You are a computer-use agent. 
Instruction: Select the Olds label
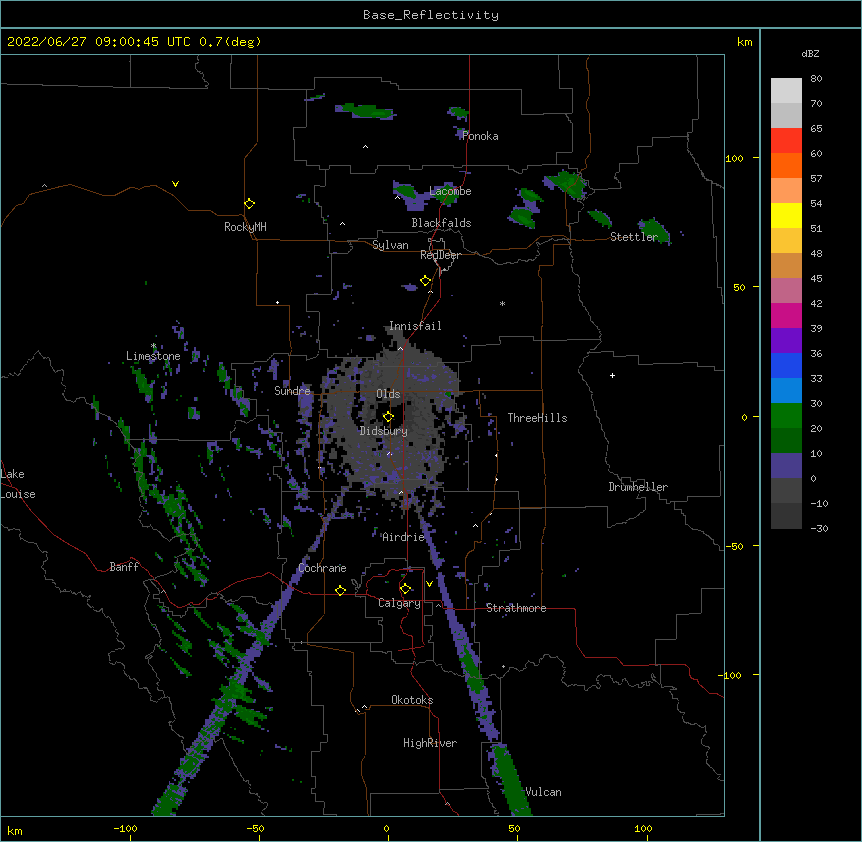point(388,394)
